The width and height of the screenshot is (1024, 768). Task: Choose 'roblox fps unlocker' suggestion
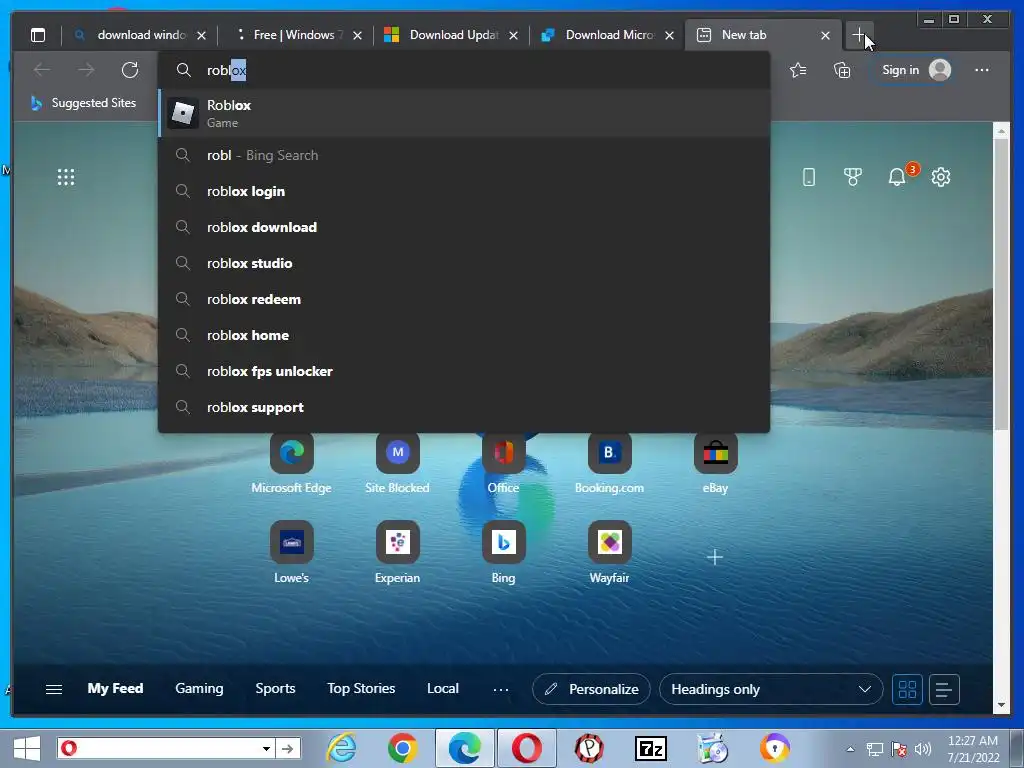pos(464,371)
